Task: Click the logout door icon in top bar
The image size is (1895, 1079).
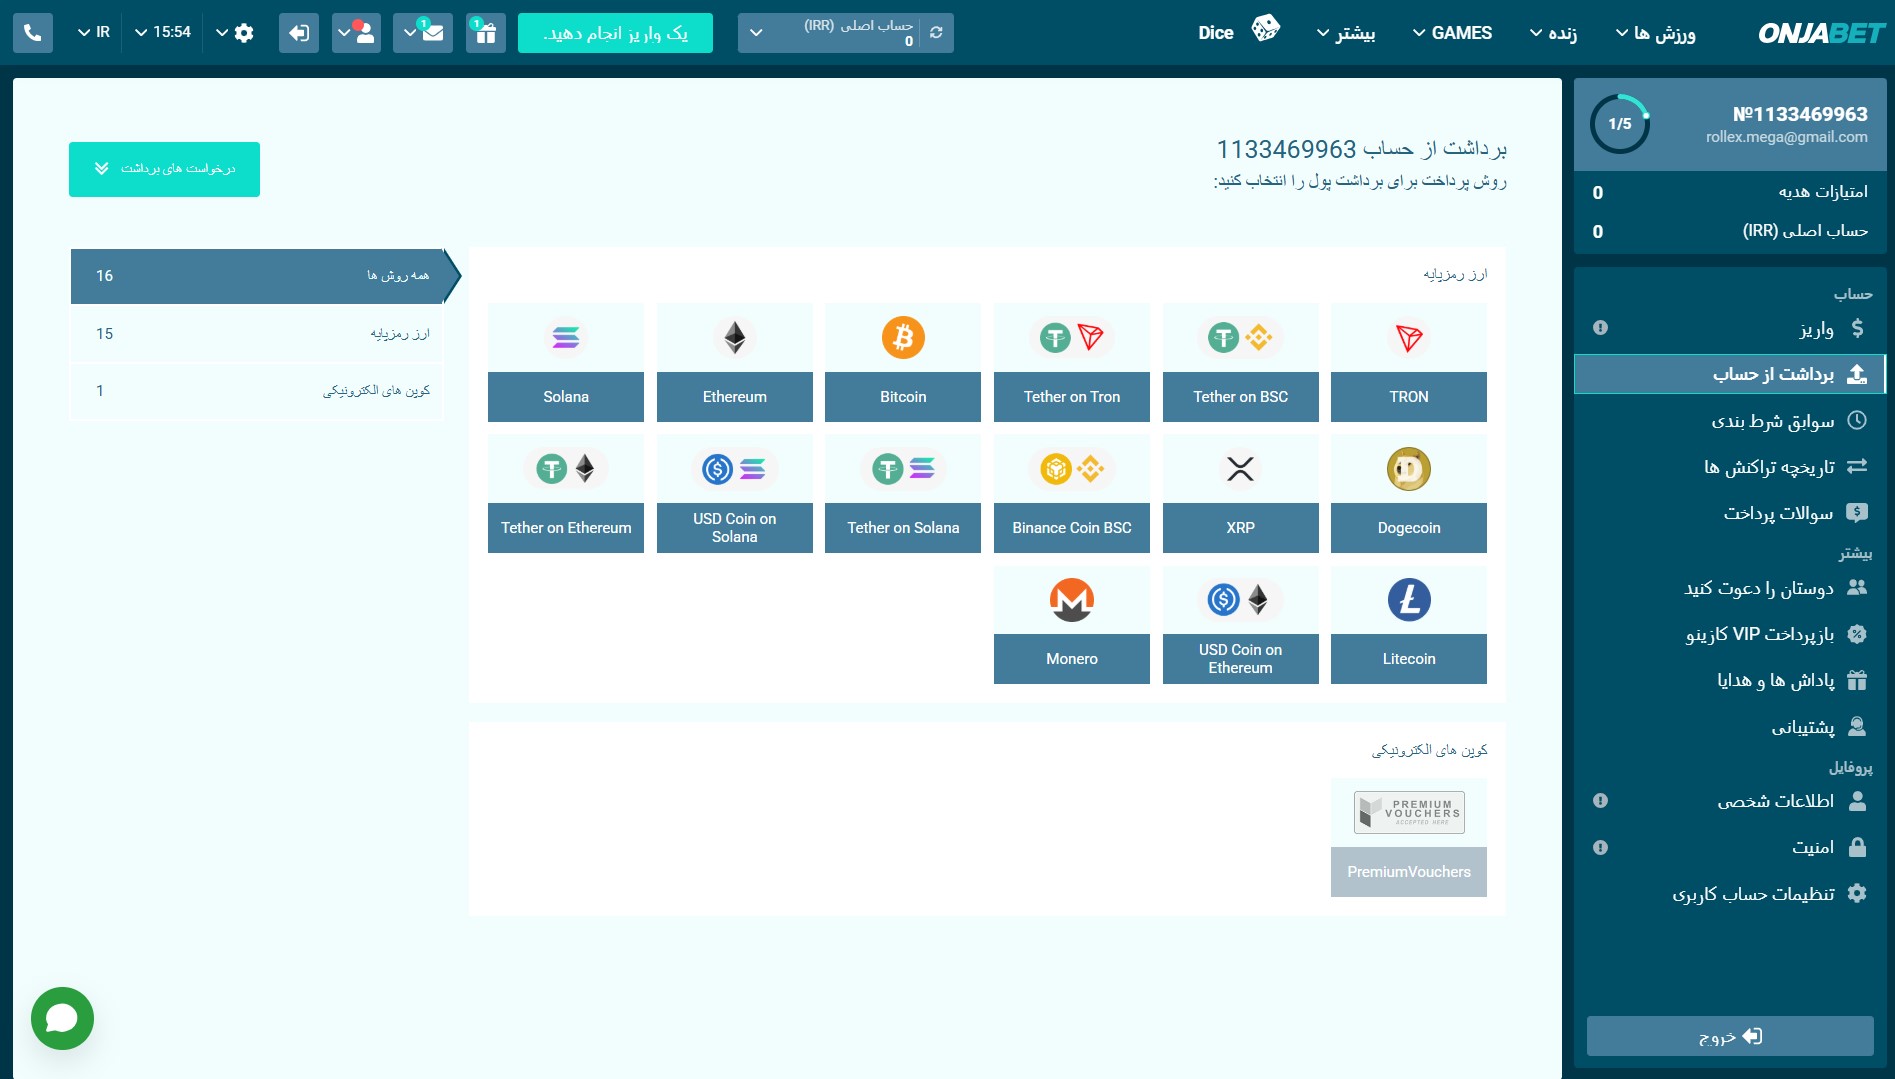Action: click(x=299, y=33)
